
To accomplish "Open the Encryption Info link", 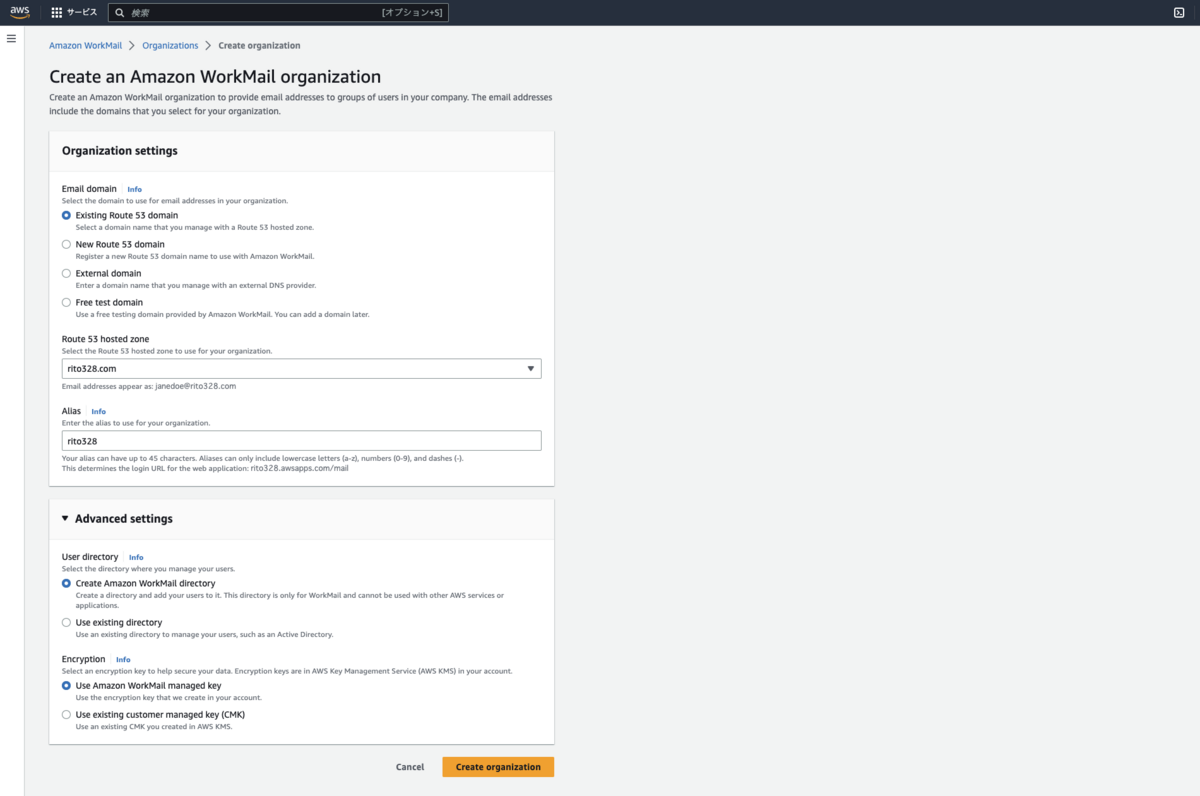I will coord(123,658).
